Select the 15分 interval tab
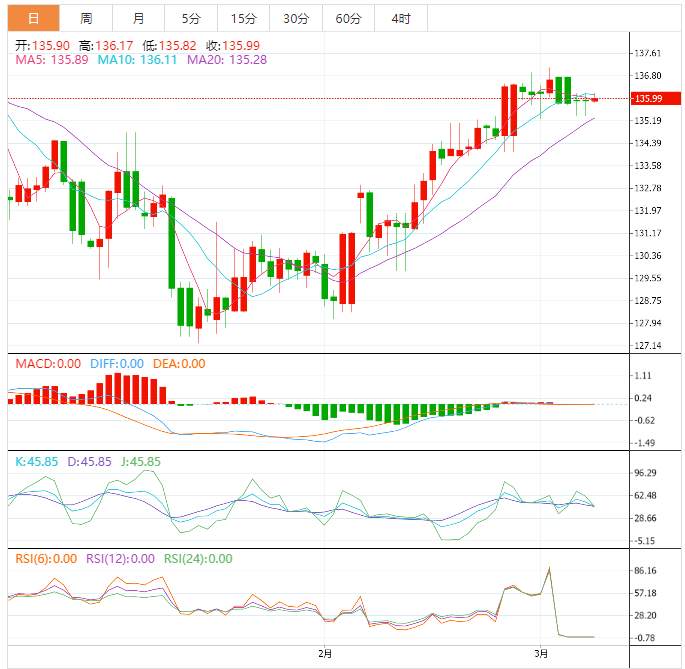 [x=243, y=18]
